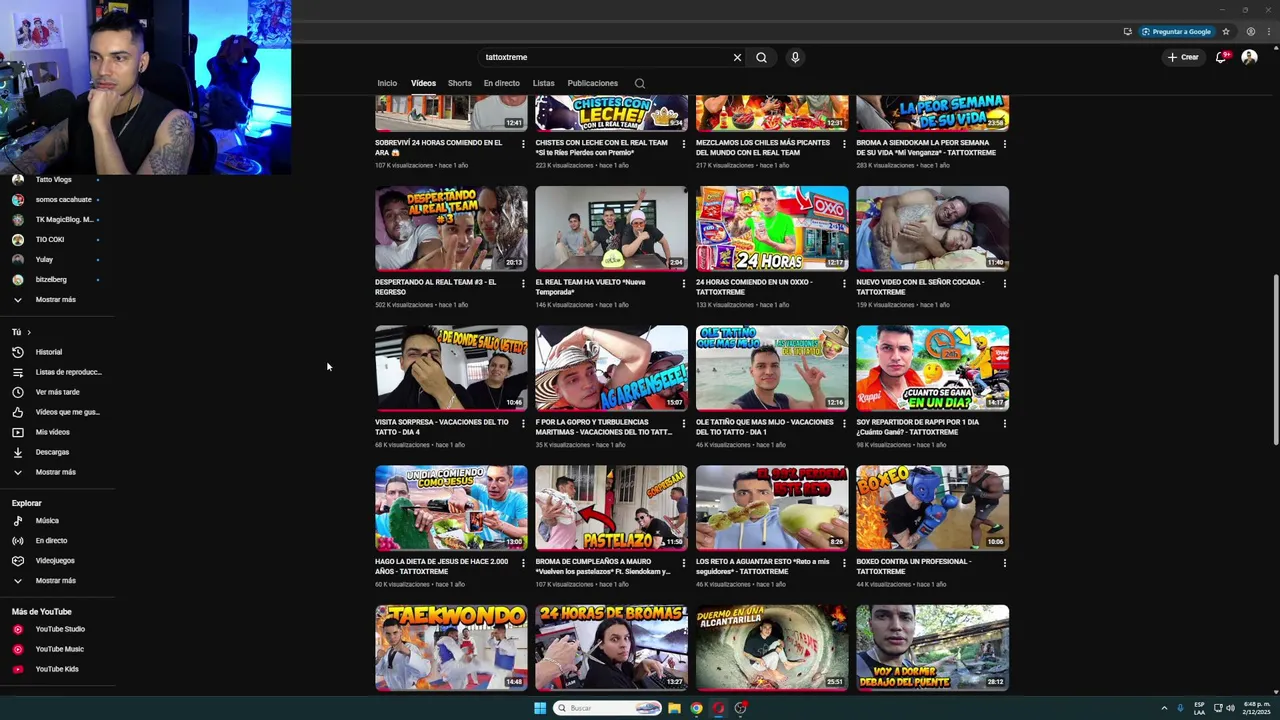Screen dimensions: 1280x720
Task: Switch to the Shorts tab
Action: (459, 83)
